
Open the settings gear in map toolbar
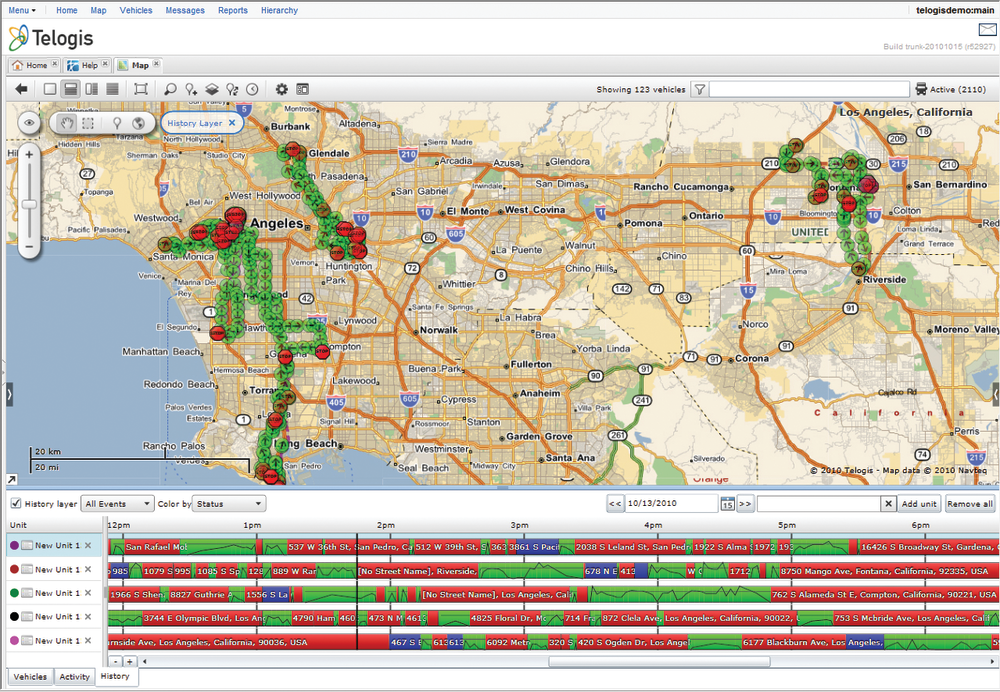click(282, 89)
